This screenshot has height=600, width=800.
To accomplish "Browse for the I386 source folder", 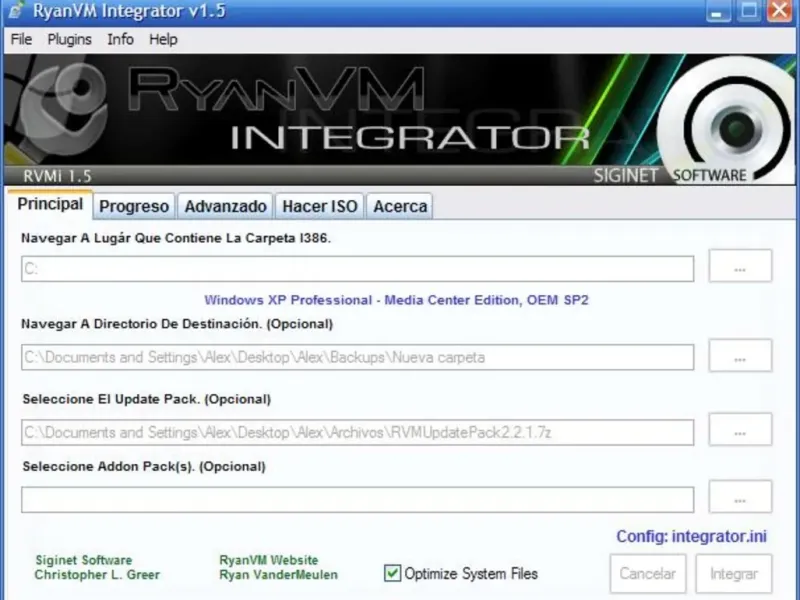I will 740,266.
